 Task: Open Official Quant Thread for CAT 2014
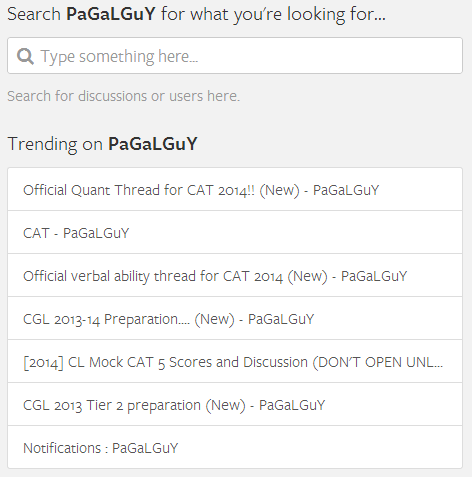pos(235,189)
